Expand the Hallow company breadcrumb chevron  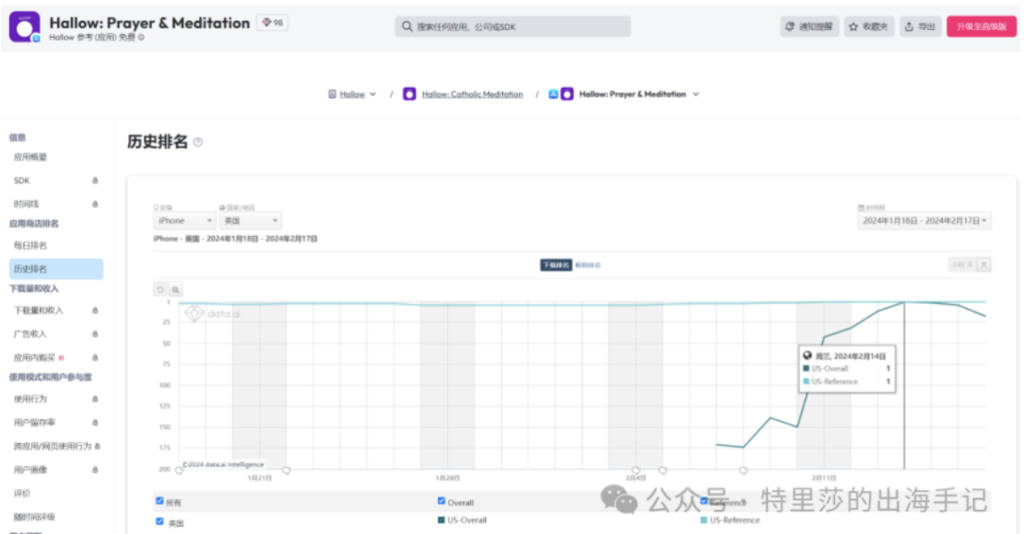pyautogui.click(x=373, y=94)
